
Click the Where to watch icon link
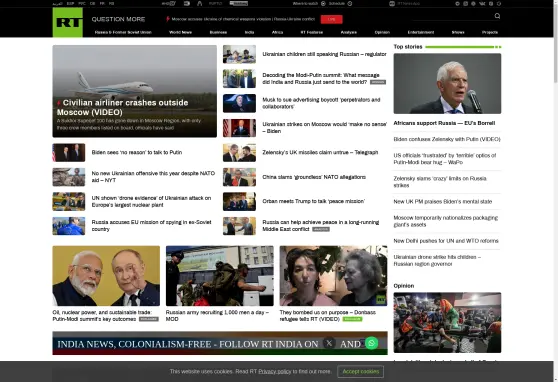(309, 4)
